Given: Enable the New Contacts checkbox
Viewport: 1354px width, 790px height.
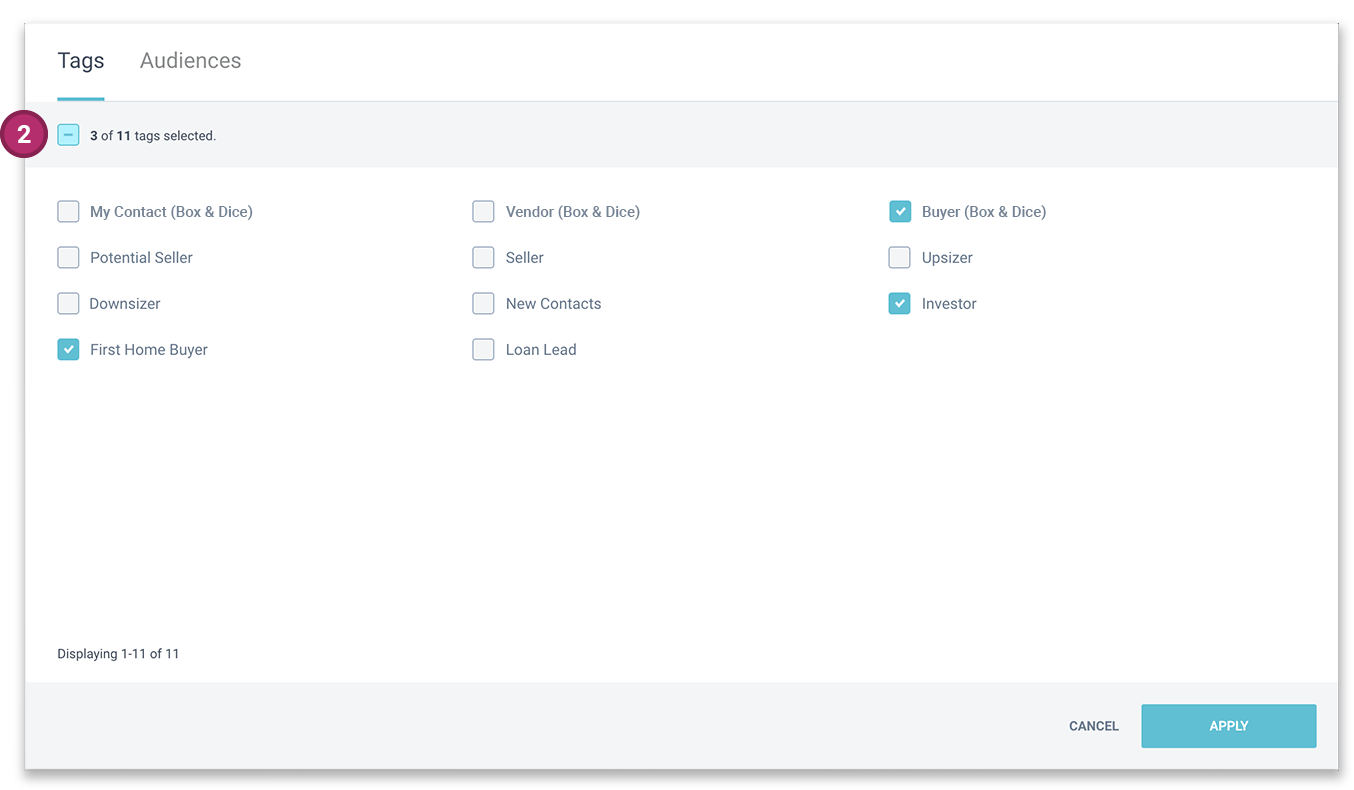Looking at the screenshot, I should [x=483, y=303].
